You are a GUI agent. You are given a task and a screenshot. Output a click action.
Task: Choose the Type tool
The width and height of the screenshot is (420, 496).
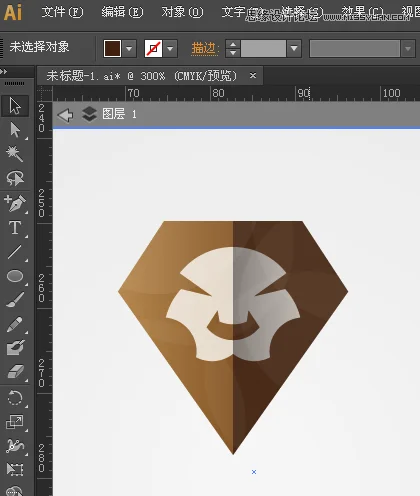tap(15, 228)
